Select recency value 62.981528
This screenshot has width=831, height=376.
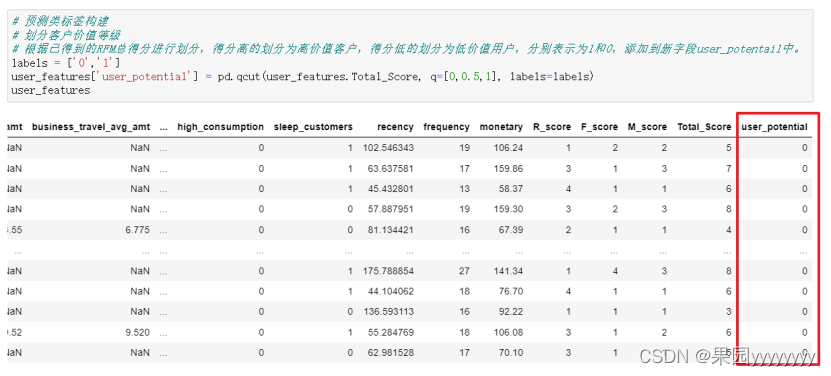click(391, 353)
